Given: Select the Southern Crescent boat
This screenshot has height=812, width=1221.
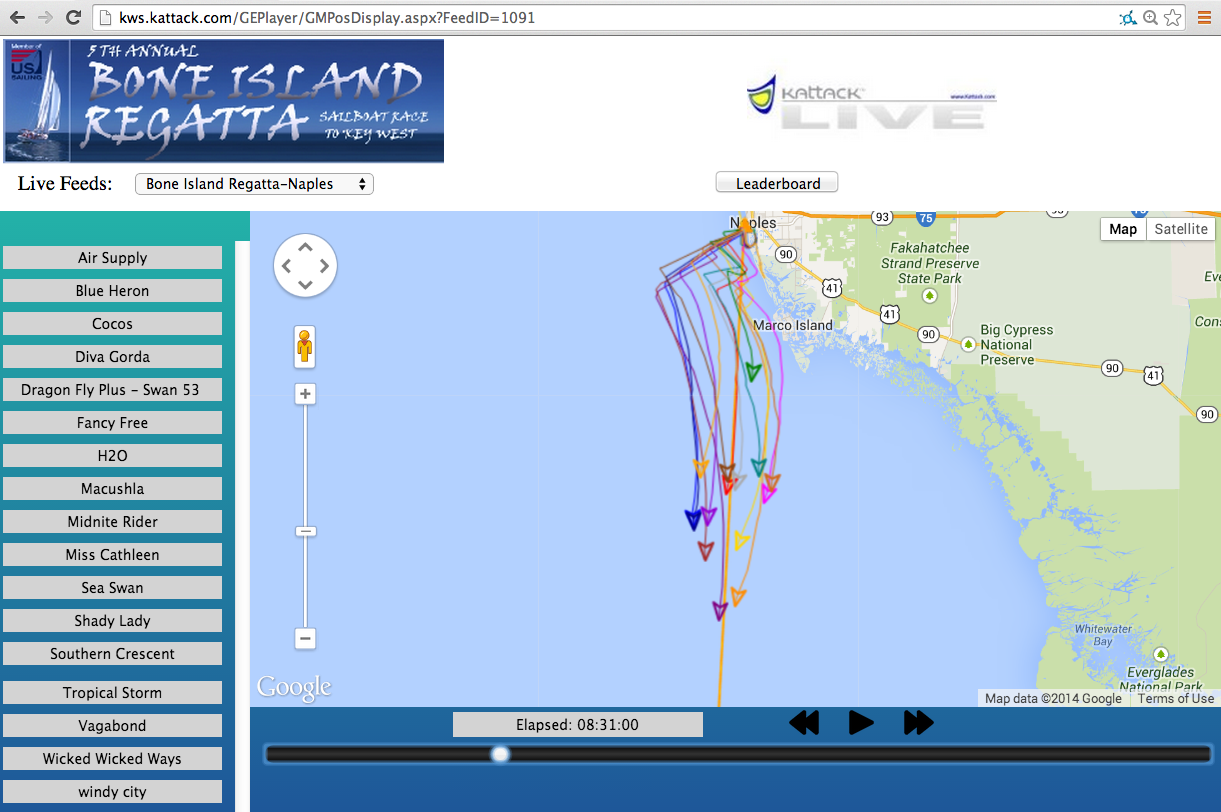Looking at the screenshot, I should click(112, 654).
